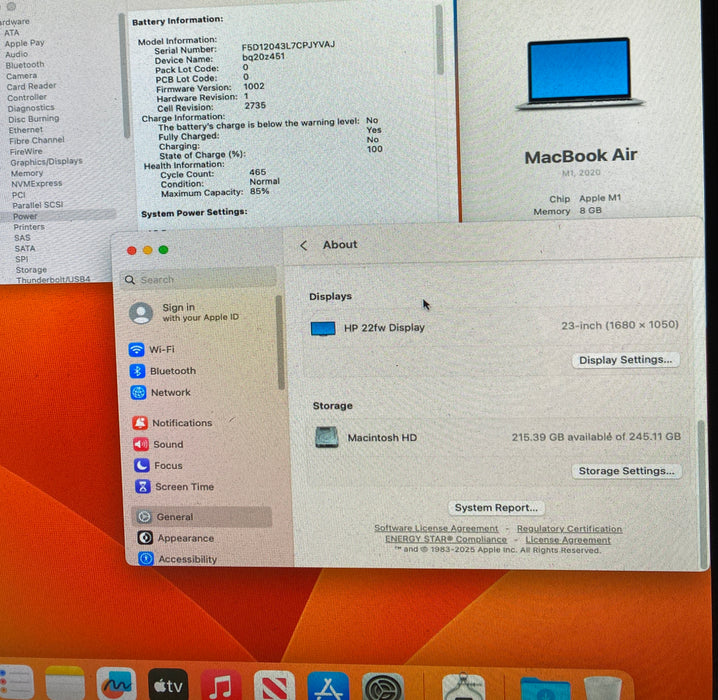Image resolution: width=718 pixels, height=700 pixels.
Task: Open Downloads folder in the Dock
Action: [x=545, y=688]
